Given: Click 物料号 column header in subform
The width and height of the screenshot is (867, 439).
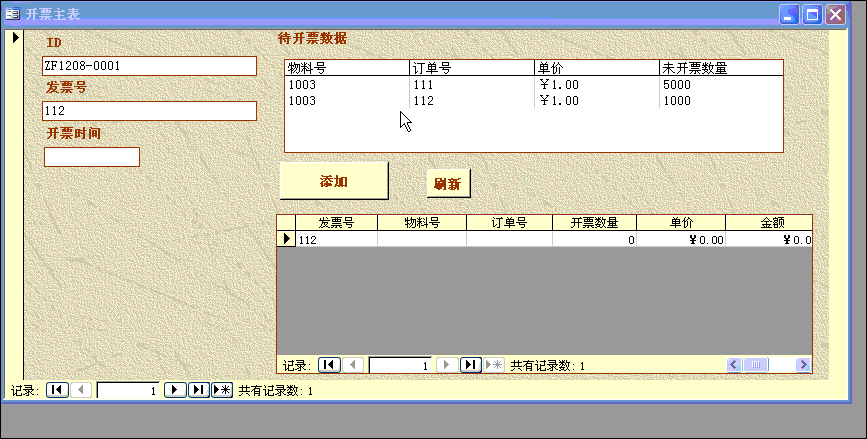Looking at the screenshot, I should [422, 223].
